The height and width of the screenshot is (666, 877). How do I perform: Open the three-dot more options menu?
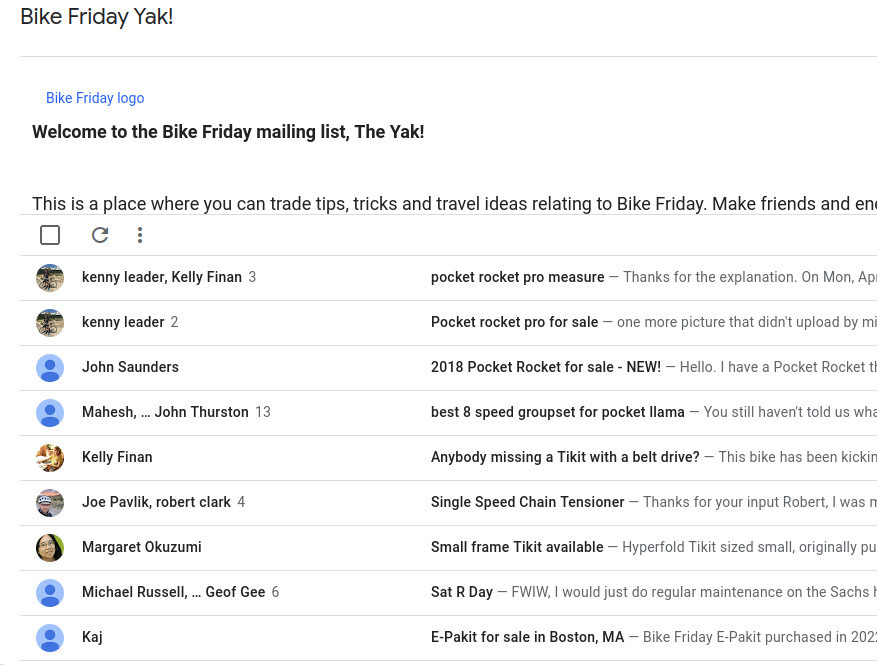(x=140, y=235)
